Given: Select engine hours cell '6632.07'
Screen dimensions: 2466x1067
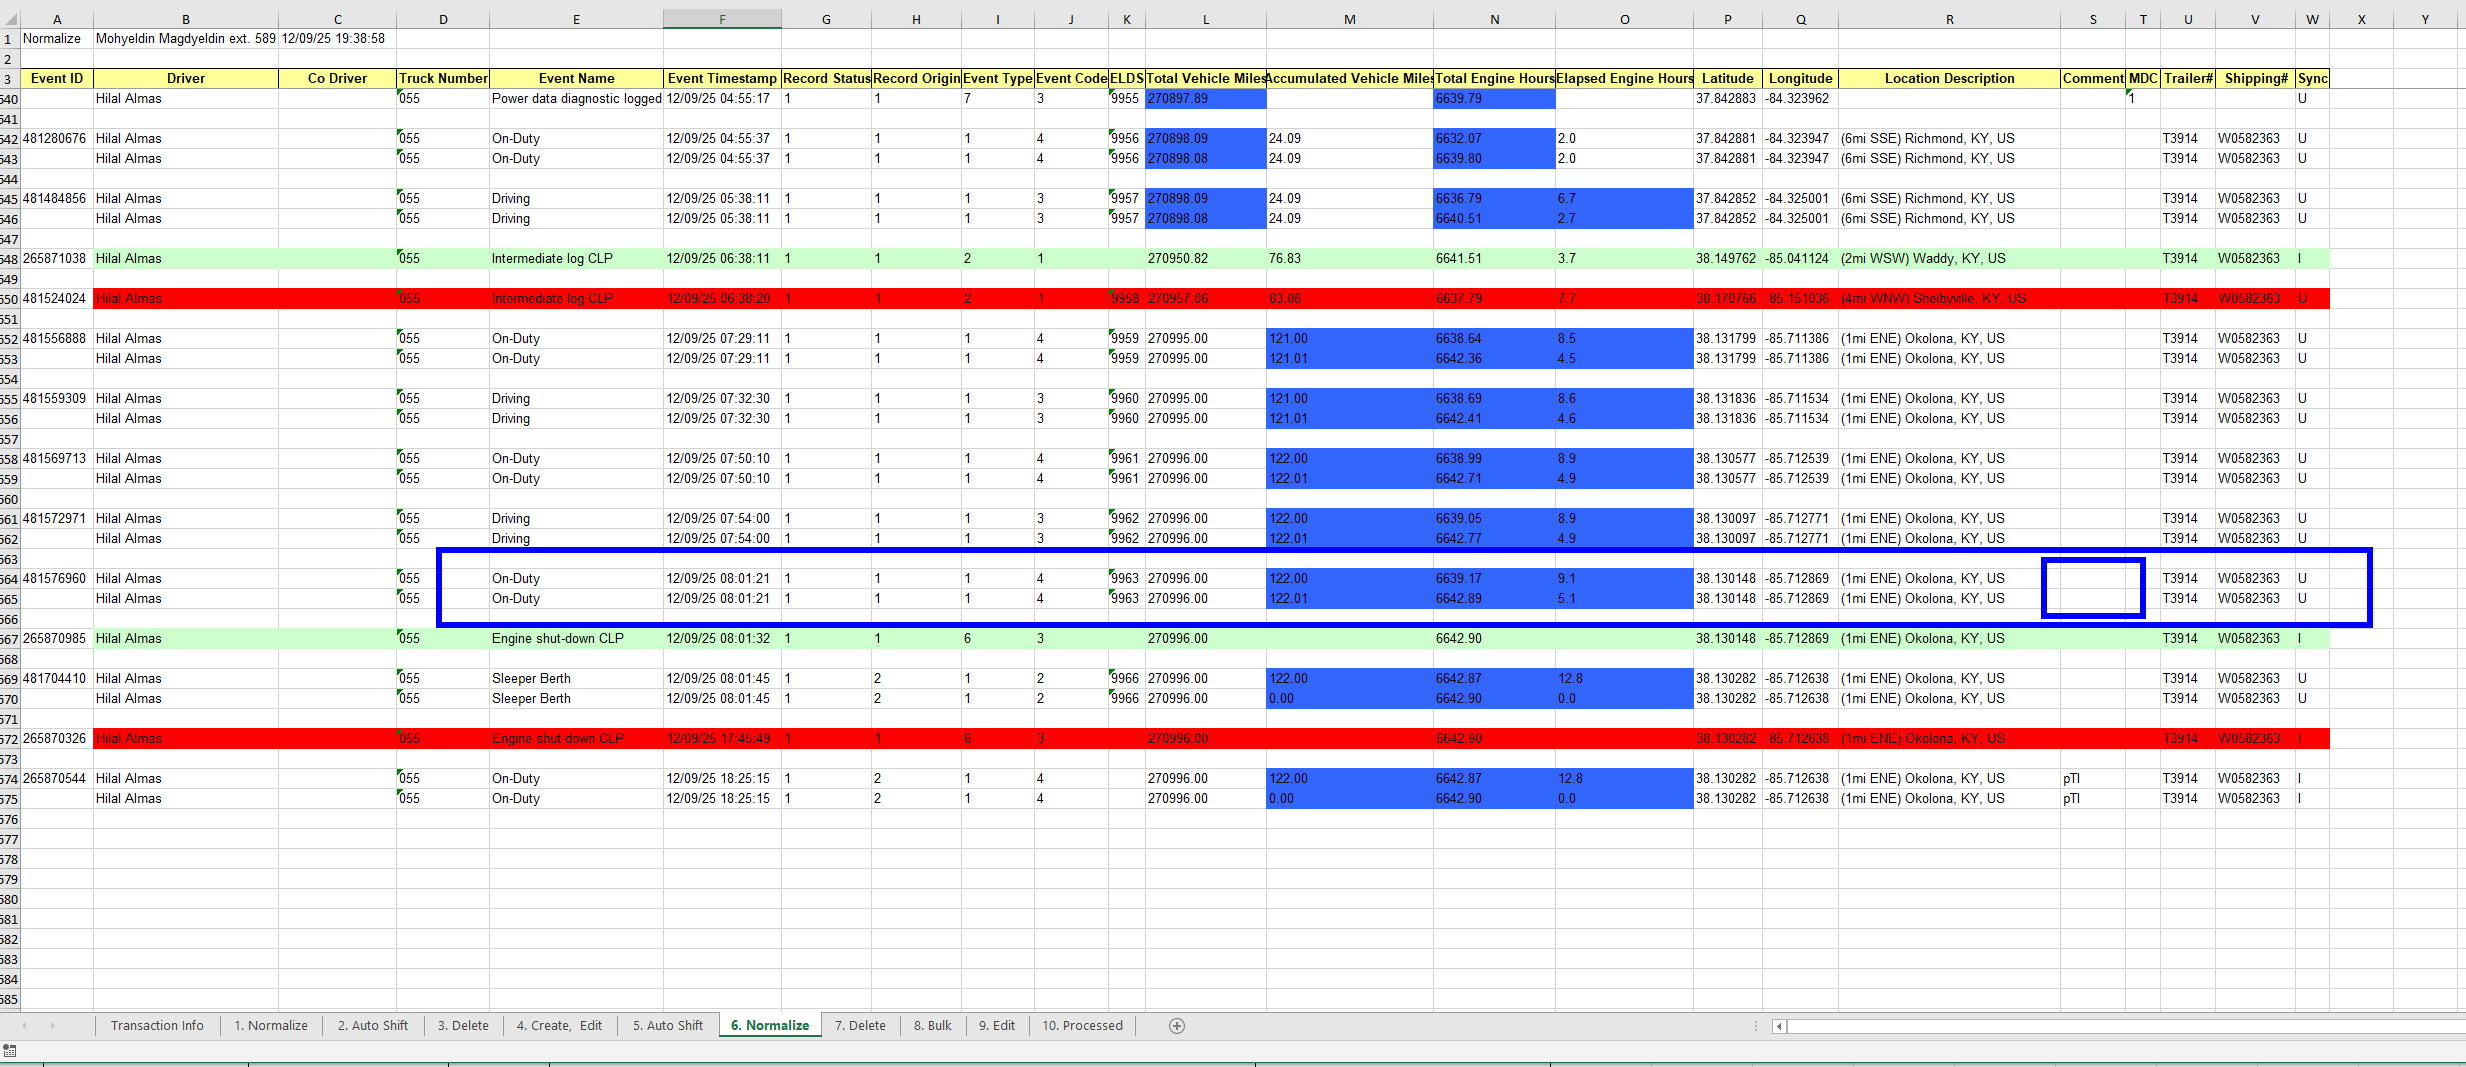Looking at the screenshot, I should [1495, 139].
